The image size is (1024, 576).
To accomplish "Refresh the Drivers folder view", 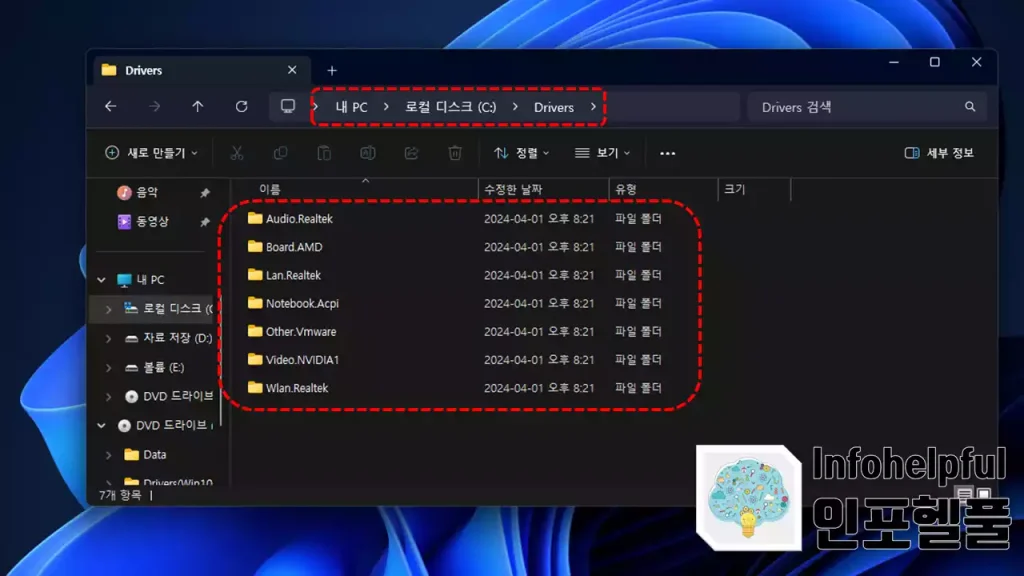I will click(242, 106).
